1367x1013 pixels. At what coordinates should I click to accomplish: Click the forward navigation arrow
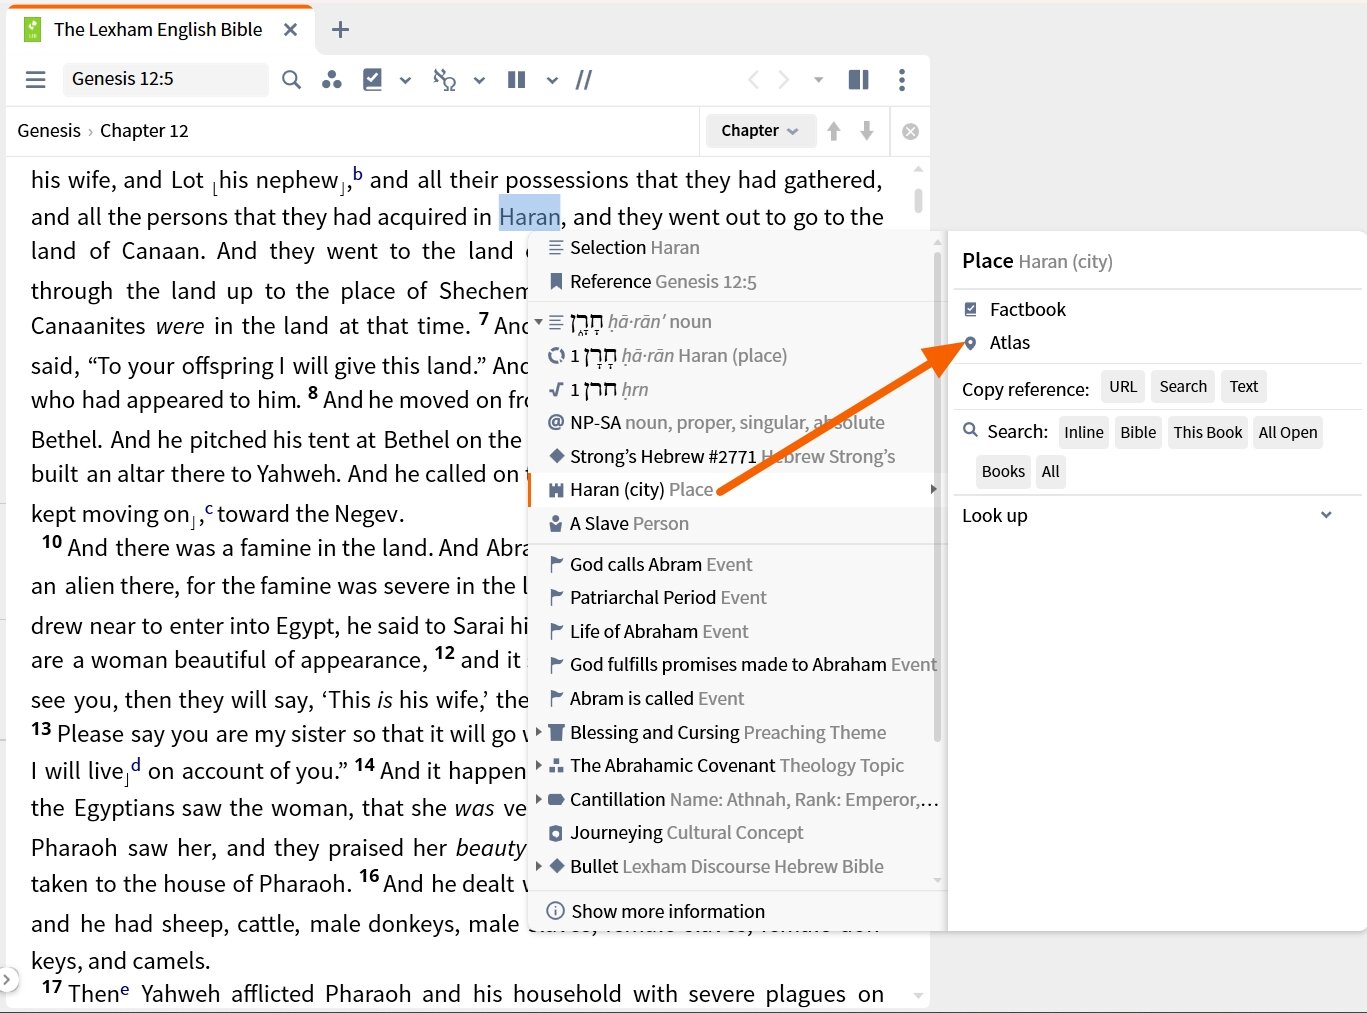[783, 79]
